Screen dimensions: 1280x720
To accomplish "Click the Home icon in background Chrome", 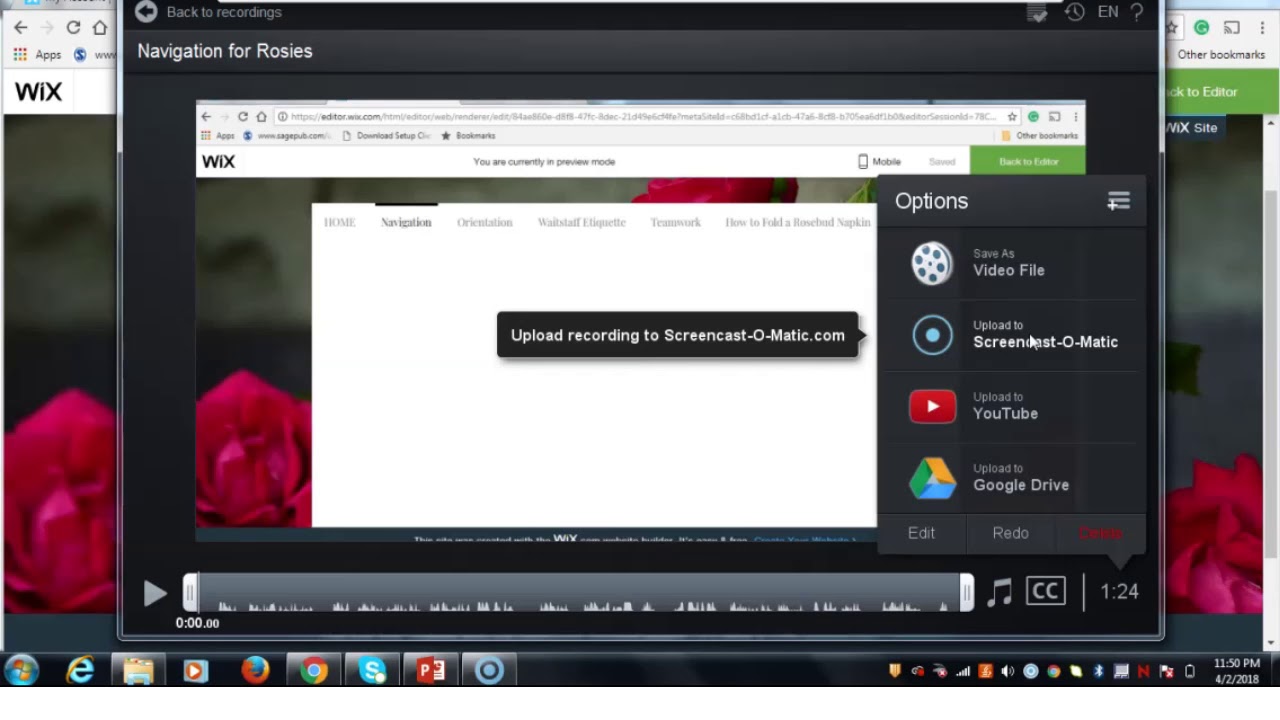I will [x=99, y=28].
